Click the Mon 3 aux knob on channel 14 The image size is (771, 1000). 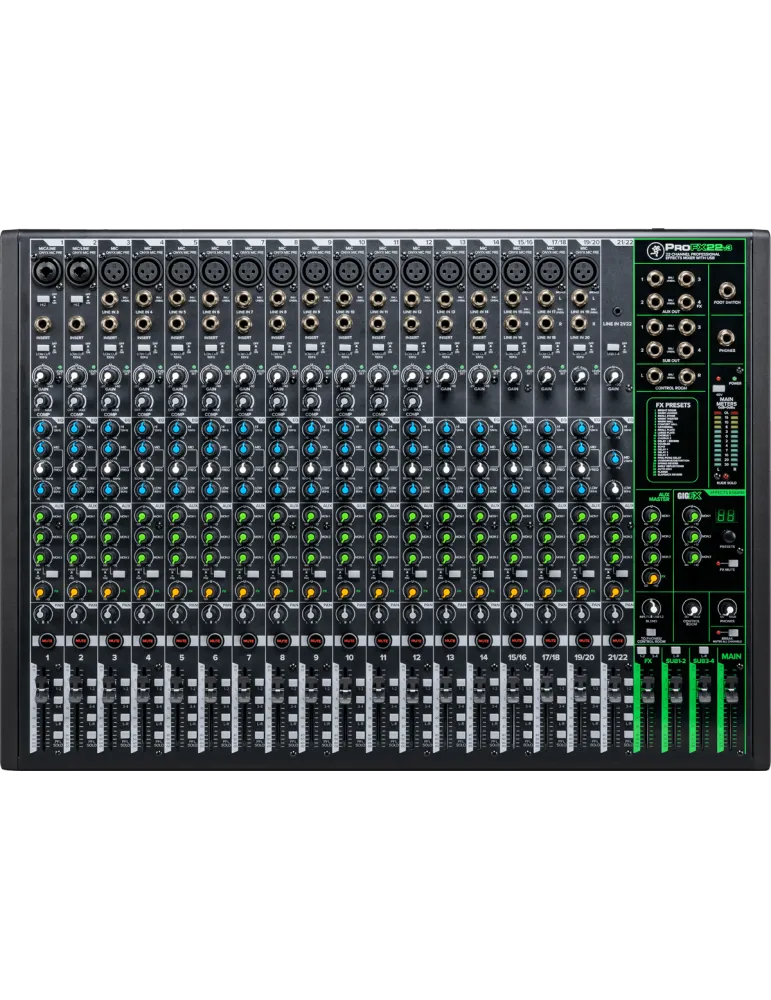(479, 557)
